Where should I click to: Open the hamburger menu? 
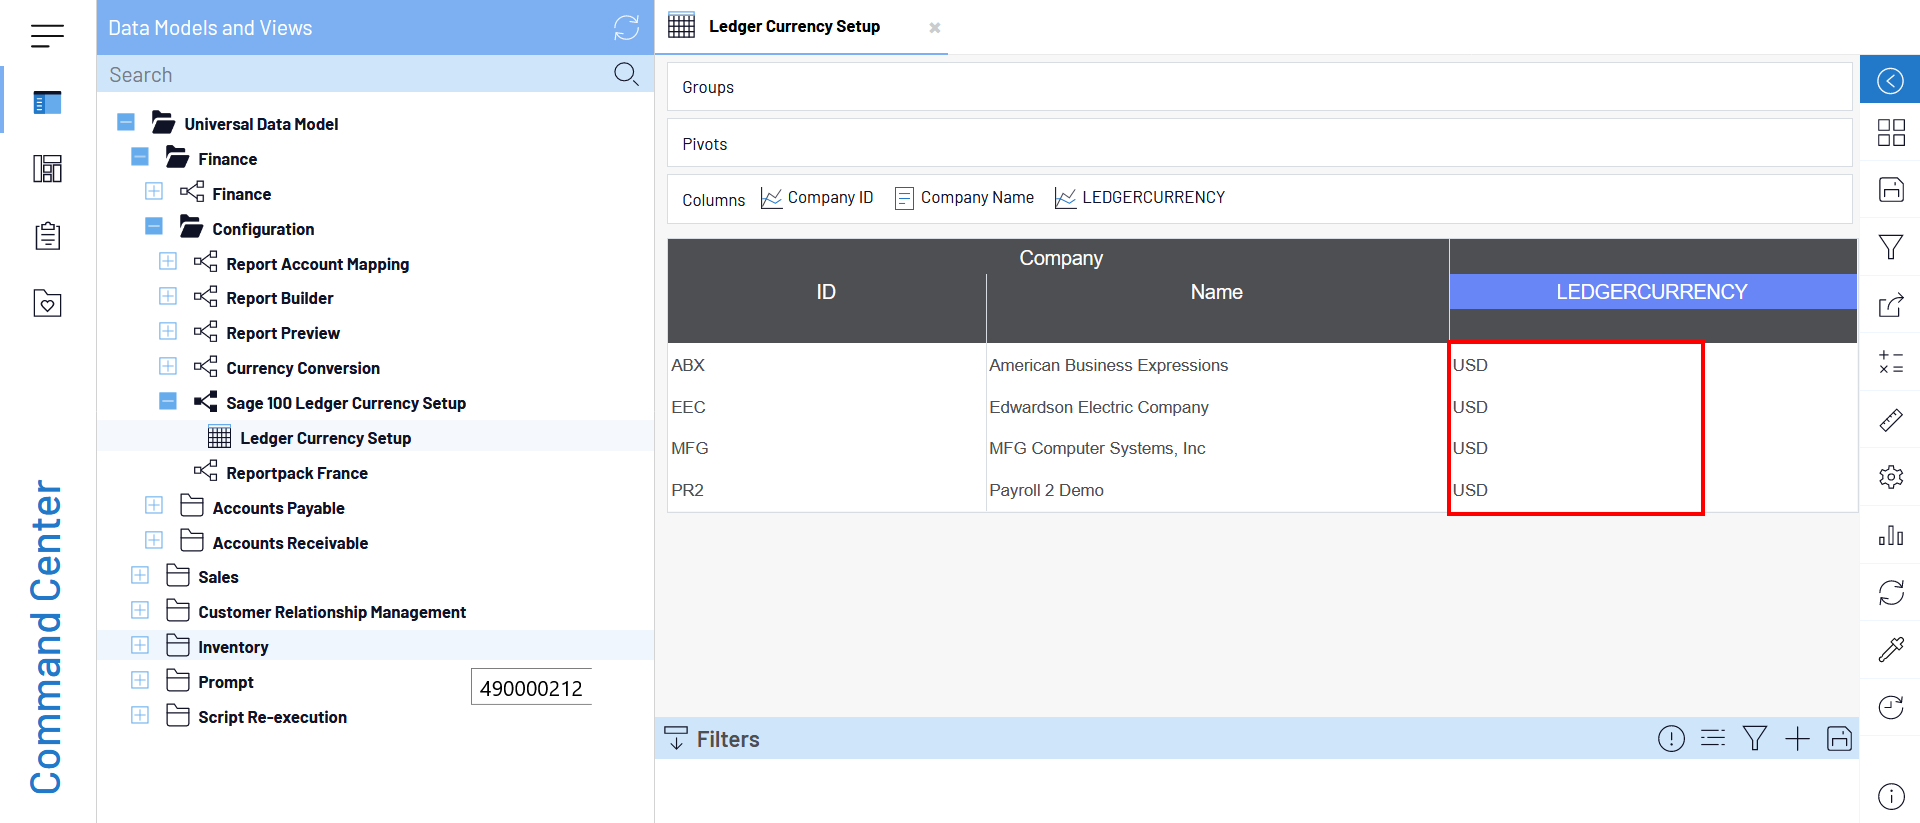tap(47, 36)
